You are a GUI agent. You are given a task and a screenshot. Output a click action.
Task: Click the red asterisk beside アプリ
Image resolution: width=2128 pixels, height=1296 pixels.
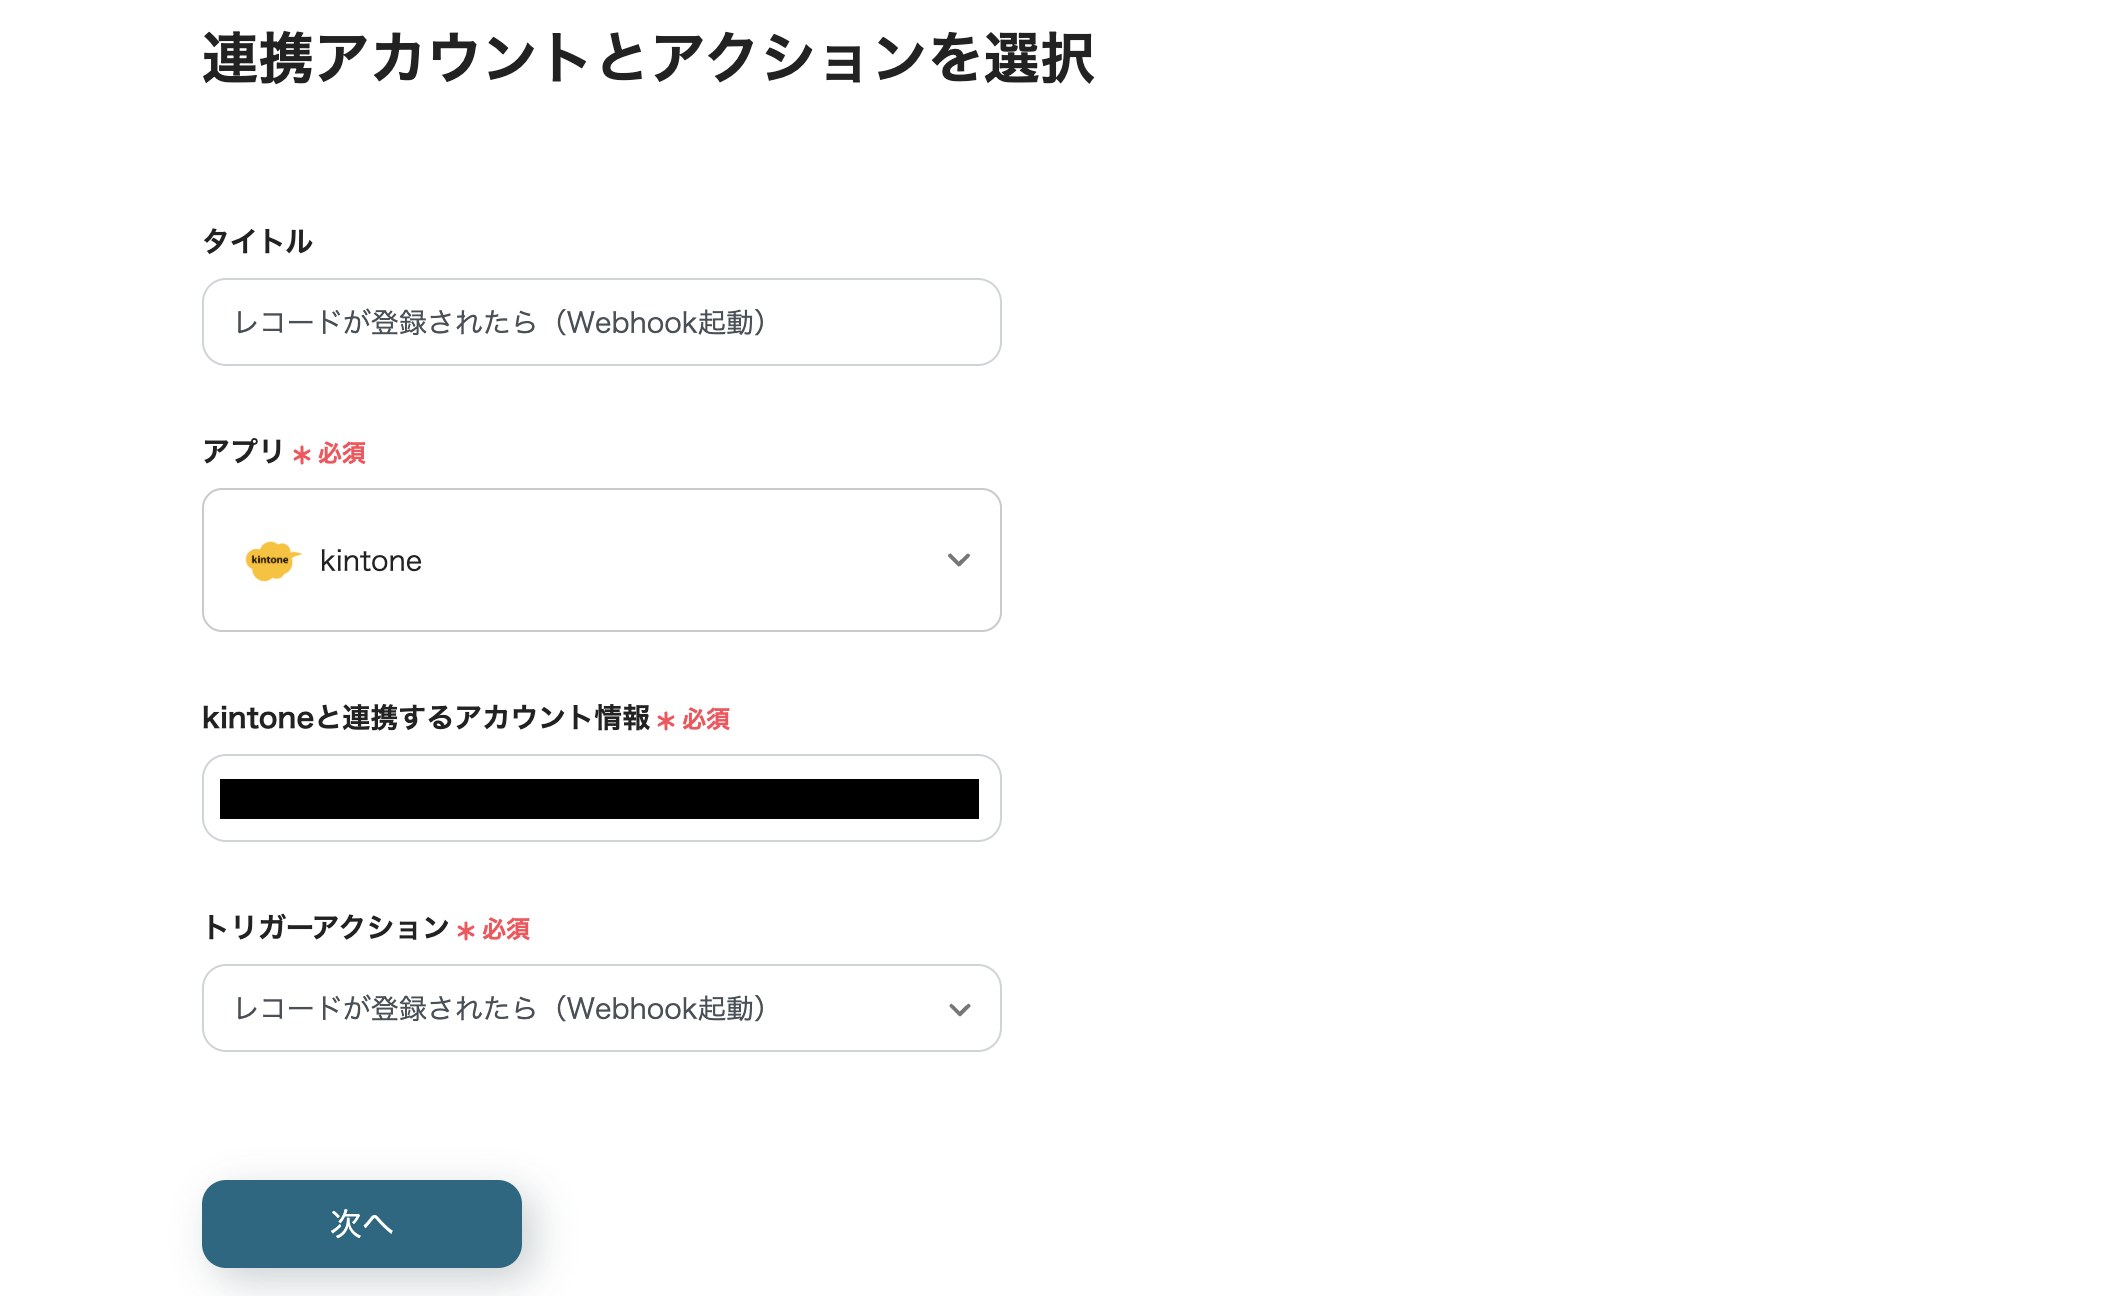300,453
